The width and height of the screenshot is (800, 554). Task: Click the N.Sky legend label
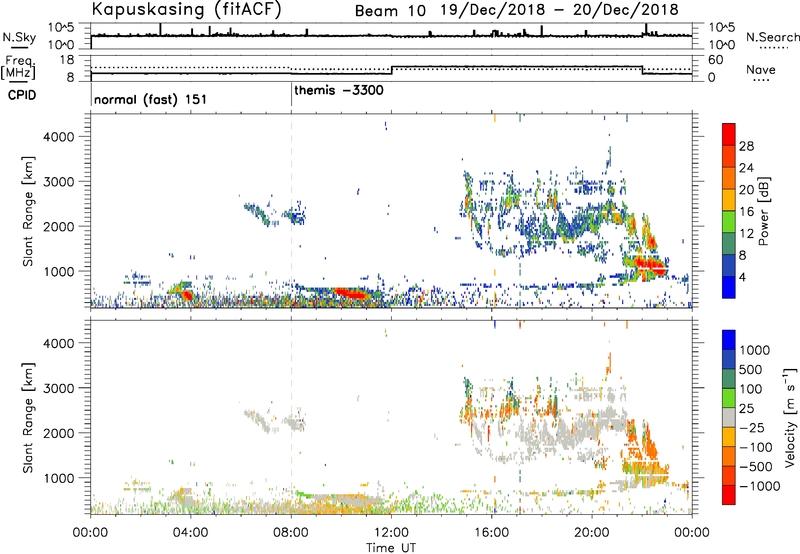19,38
